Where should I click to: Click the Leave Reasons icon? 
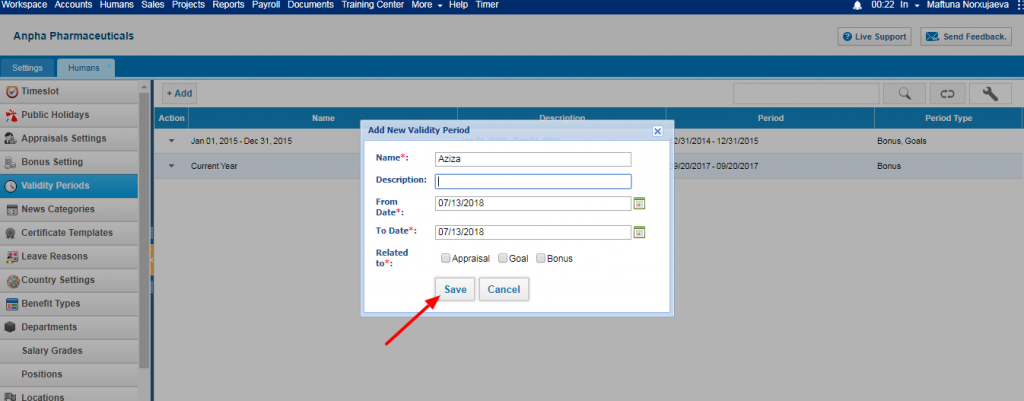(11, 257)
